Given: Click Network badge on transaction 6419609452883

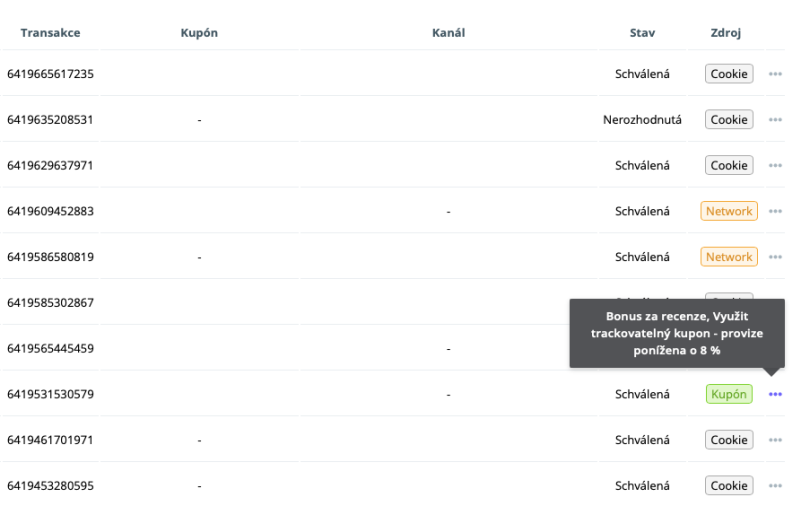Looking at the screenshot, I should [x=729, y=211].
